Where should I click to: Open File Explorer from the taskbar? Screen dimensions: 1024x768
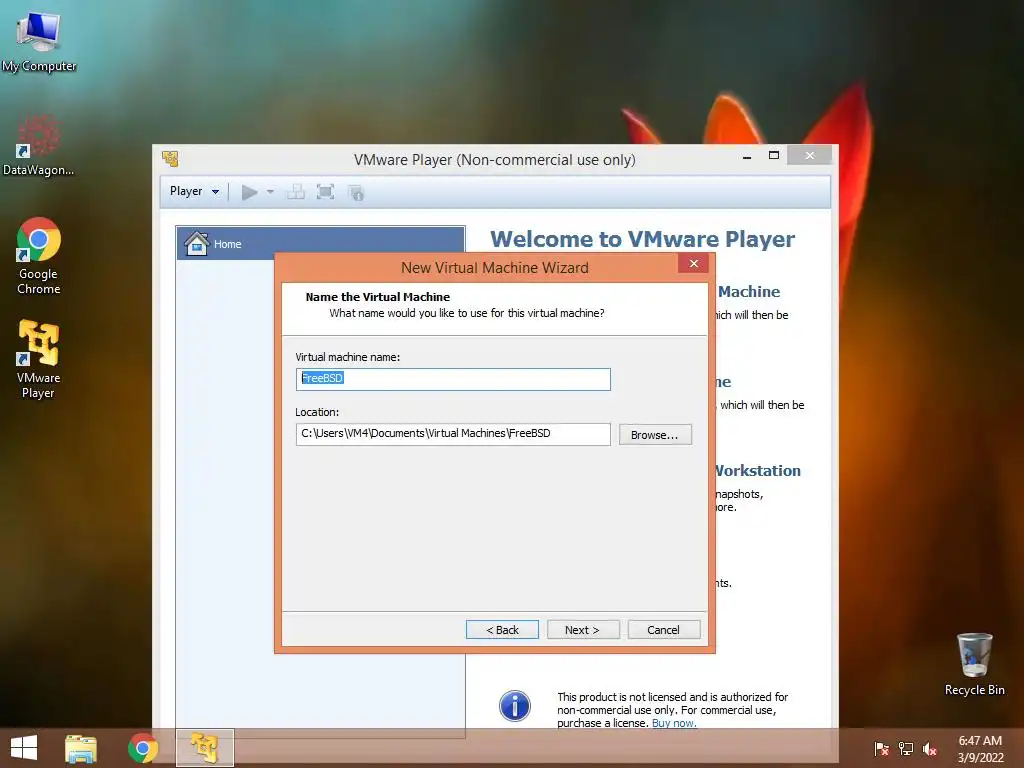pos(81,748)
